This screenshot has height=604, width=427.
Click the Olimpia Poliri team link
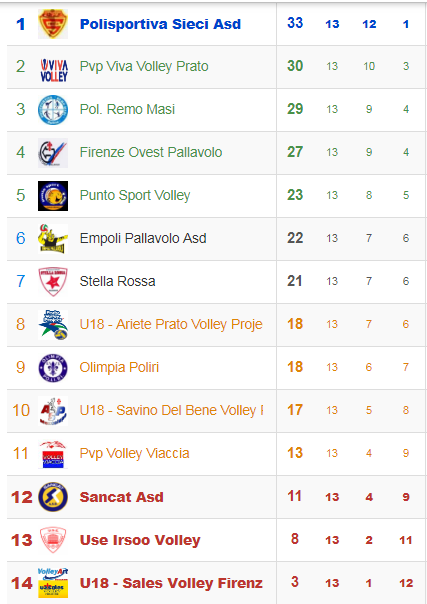(119, 367)
